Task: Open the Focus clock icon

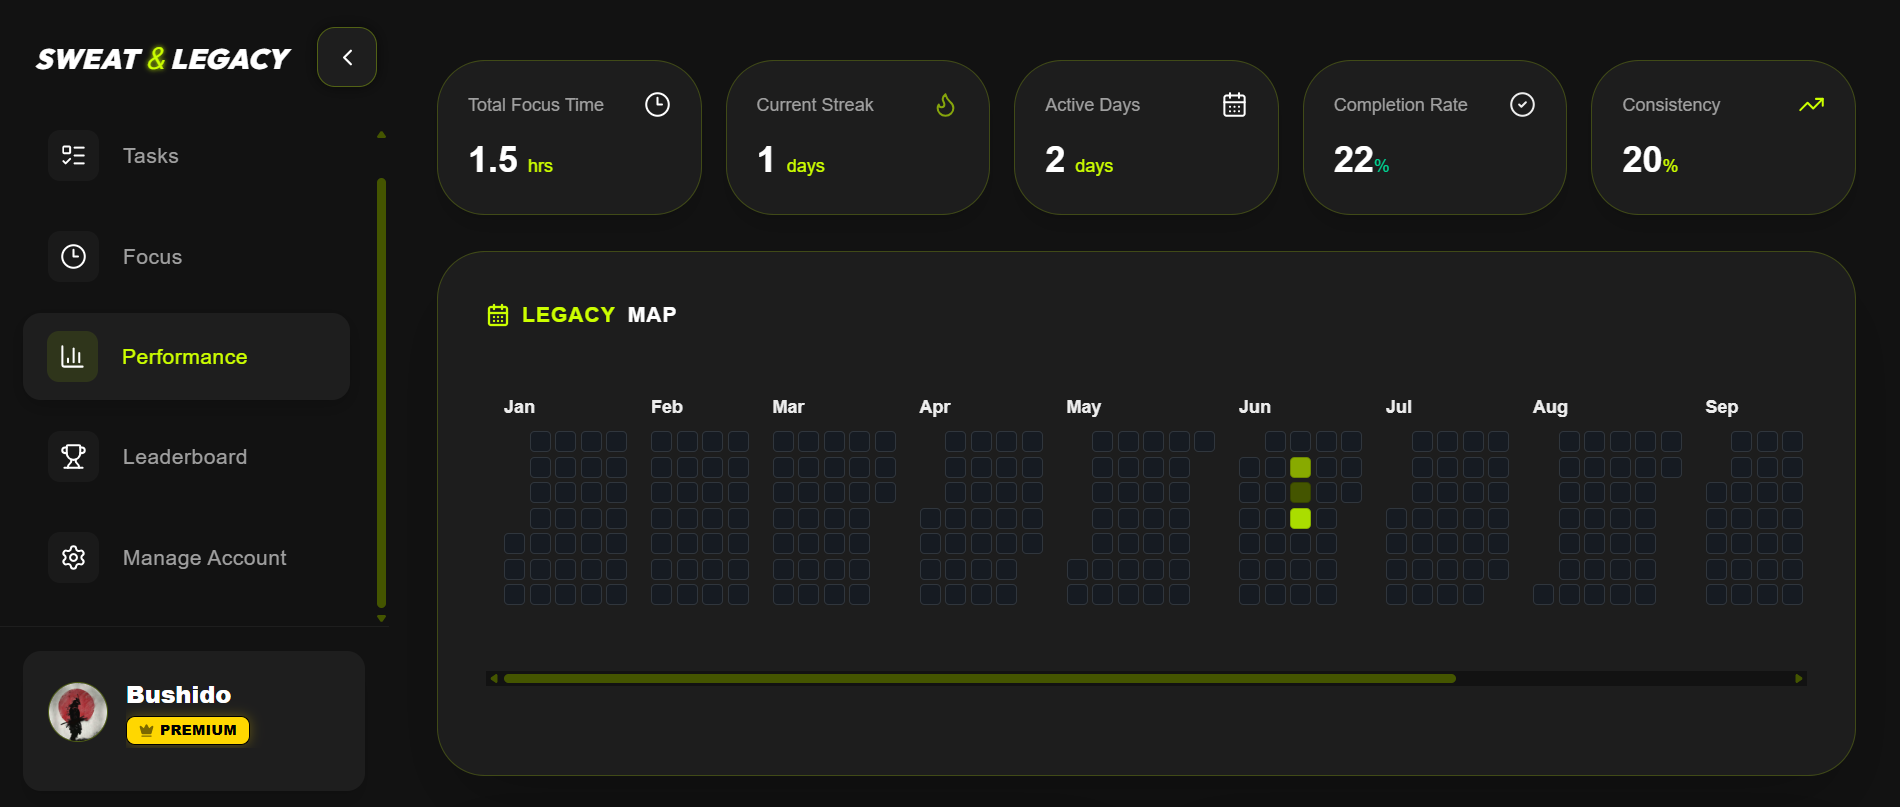Action: [73, 256]
